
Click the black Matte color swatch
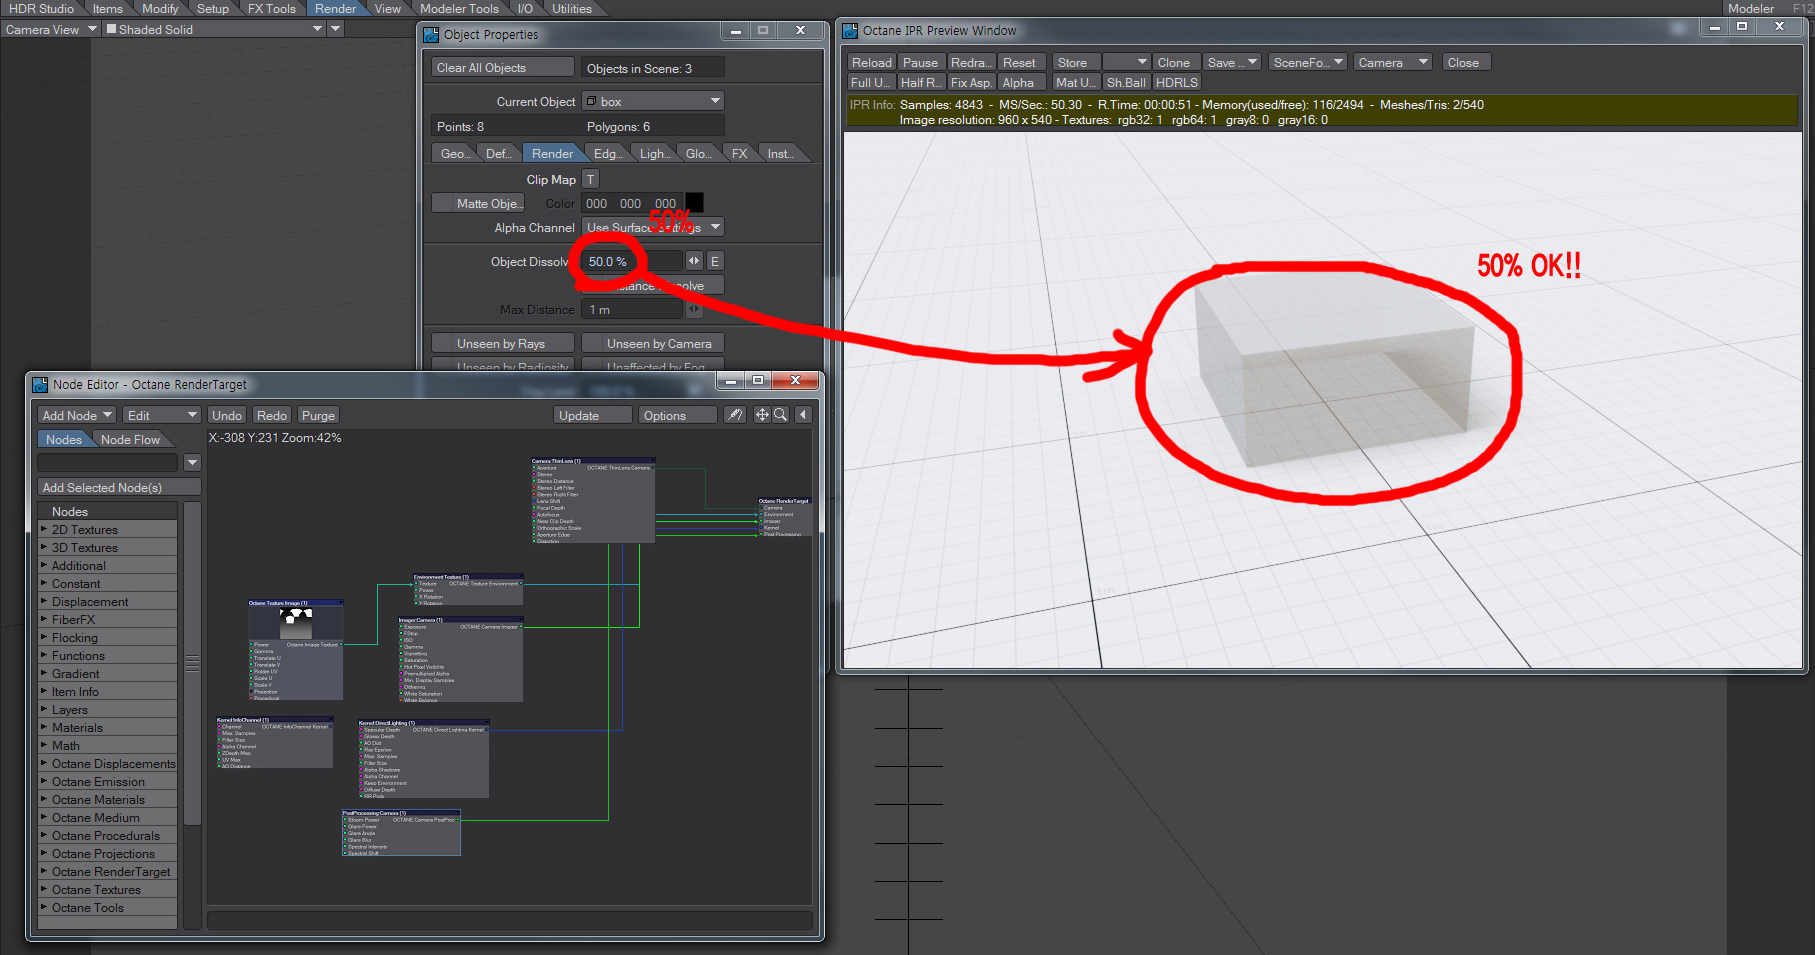coord(694,203)
